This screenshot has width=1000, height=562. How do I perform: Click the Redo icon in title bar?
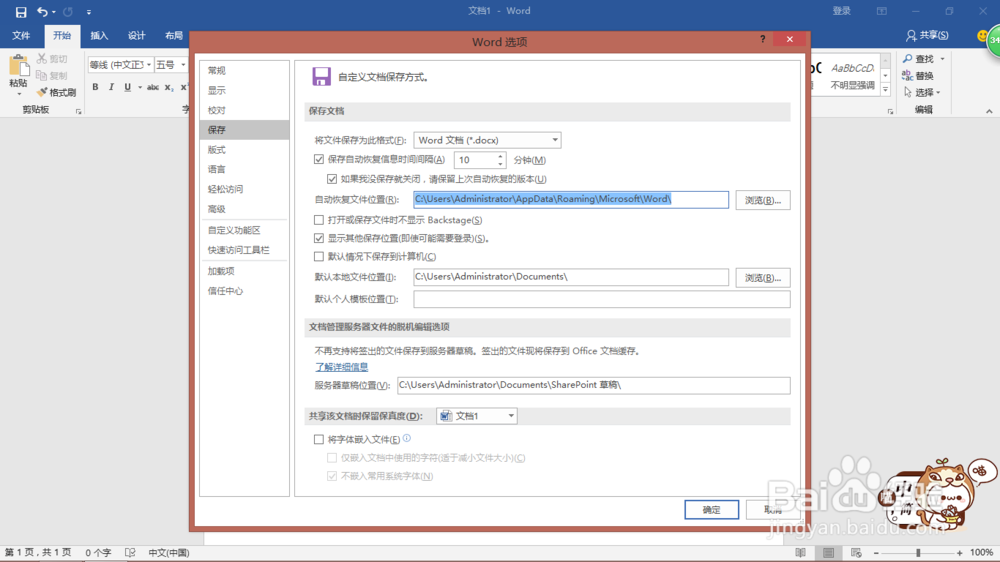coord(68,11)
